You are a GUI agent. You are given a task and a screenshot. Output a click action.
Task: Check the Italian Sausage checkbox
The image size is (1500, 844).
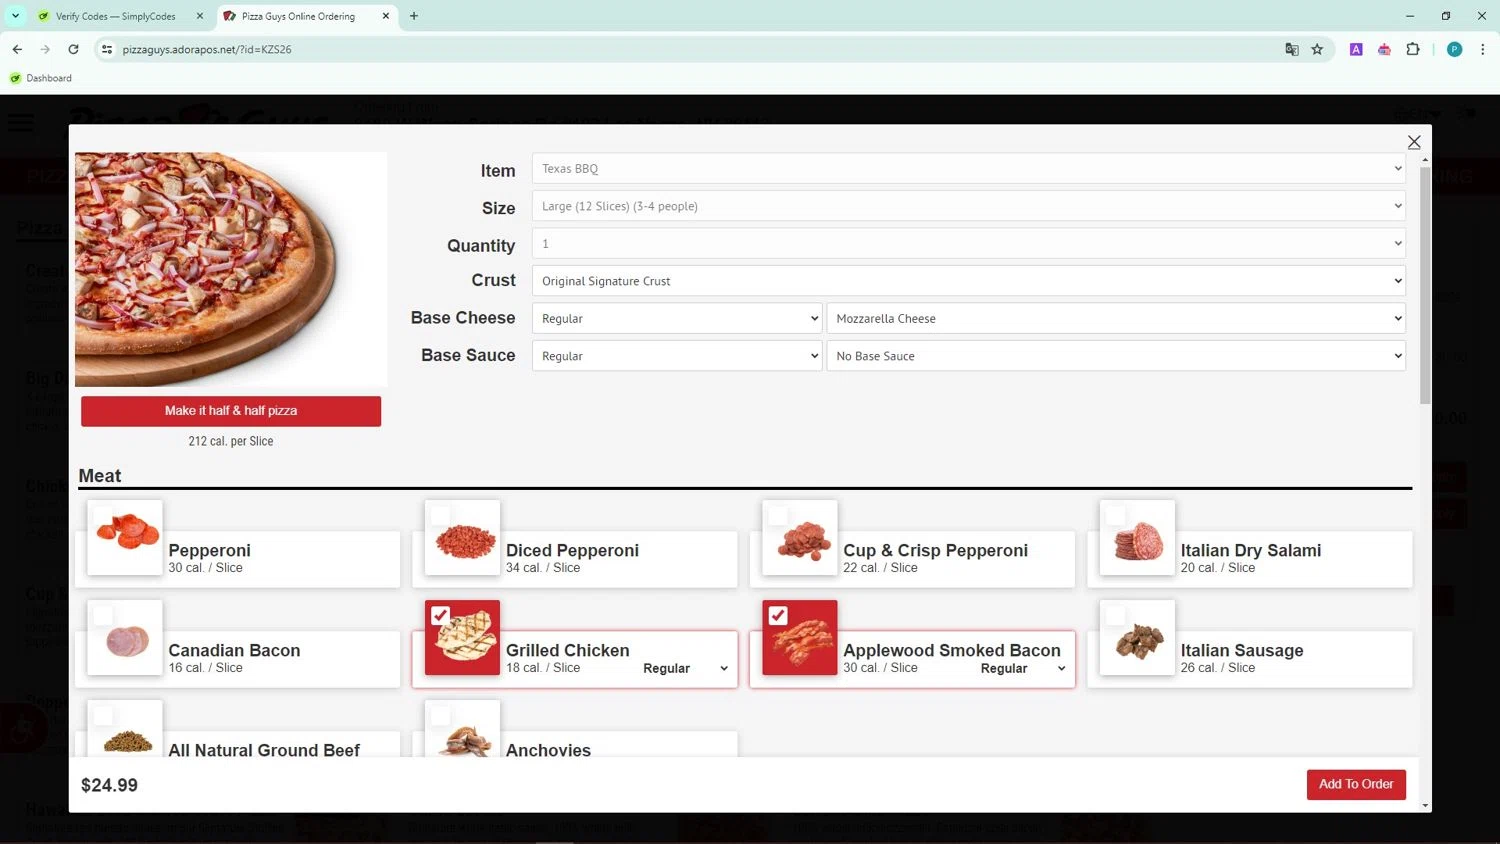point(1115,616)
